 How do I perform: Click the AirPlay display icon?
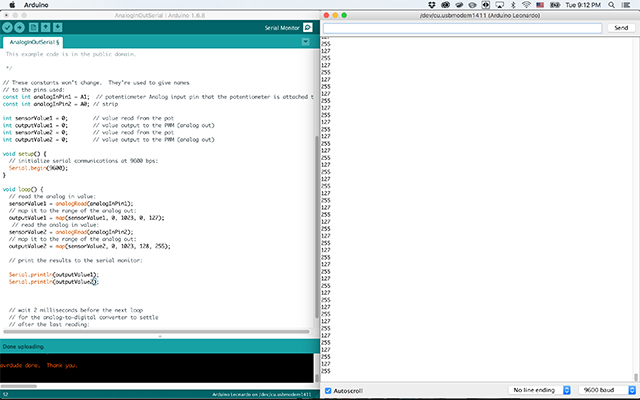(500, 5)
